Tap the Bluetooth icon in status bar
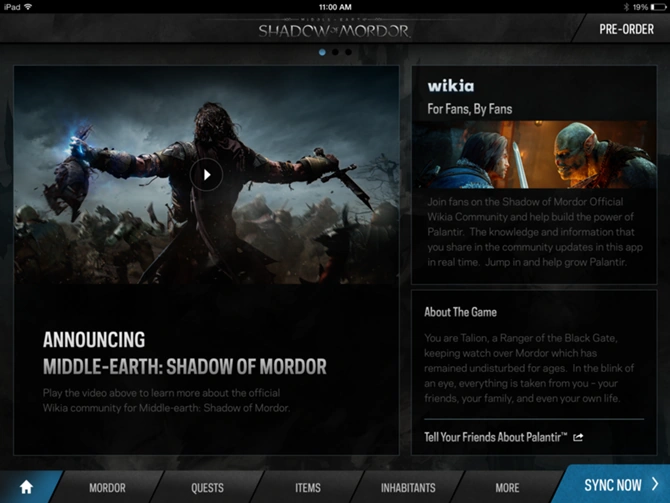The height and width of the screenshot is (503, 670). click(626, 7)
